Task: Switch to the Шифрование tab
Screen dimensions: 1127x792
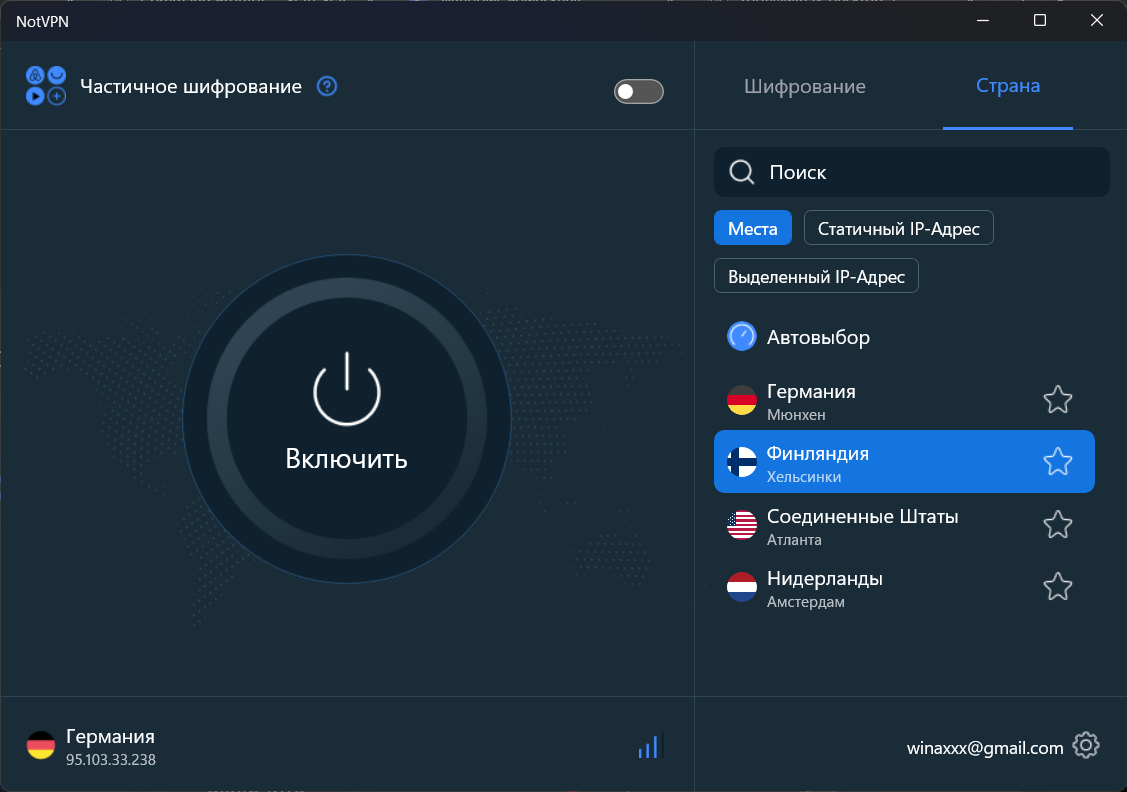Action: pos(805,86)
